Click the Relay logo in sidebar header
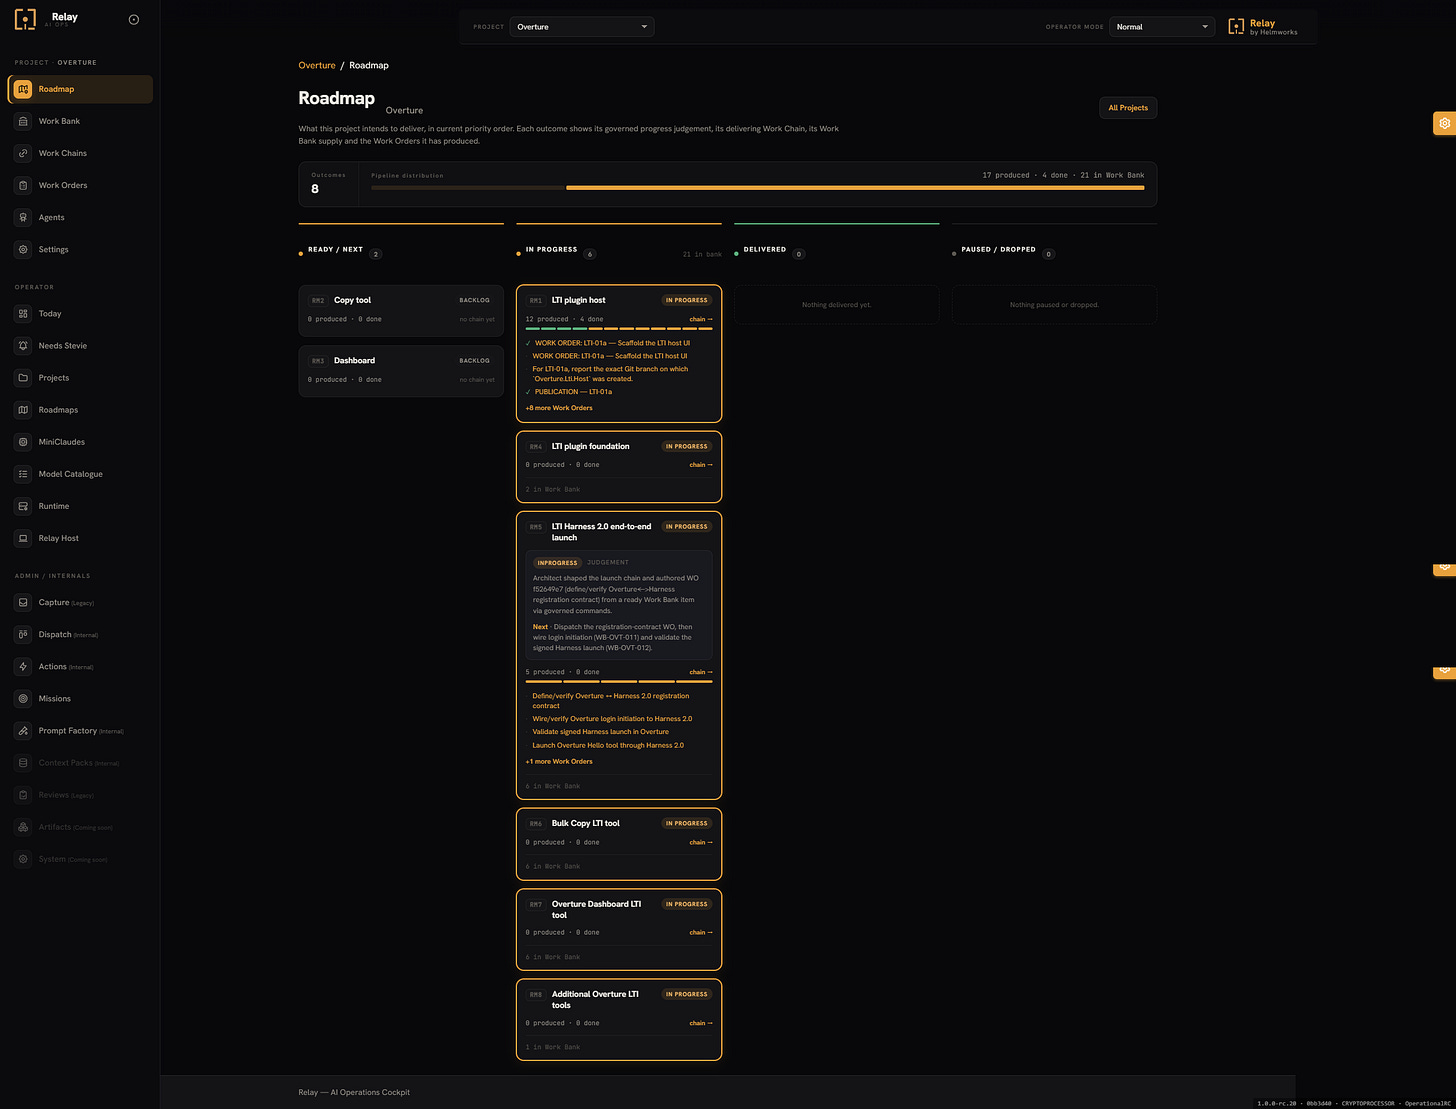The width and height of the screenshot is (1456, 1109). click(25, 19)
